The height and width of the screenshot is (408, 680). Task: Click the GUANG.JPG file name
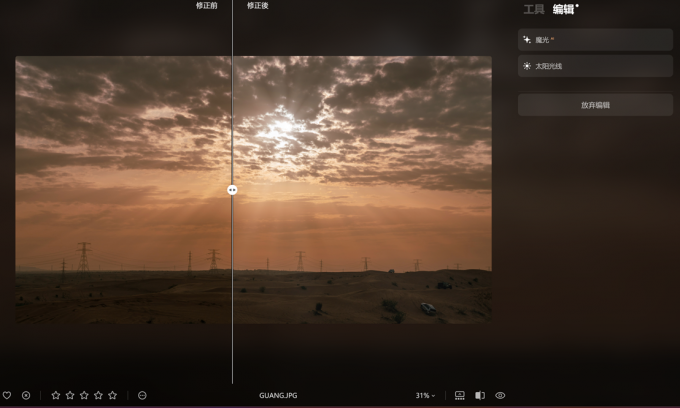278,395
